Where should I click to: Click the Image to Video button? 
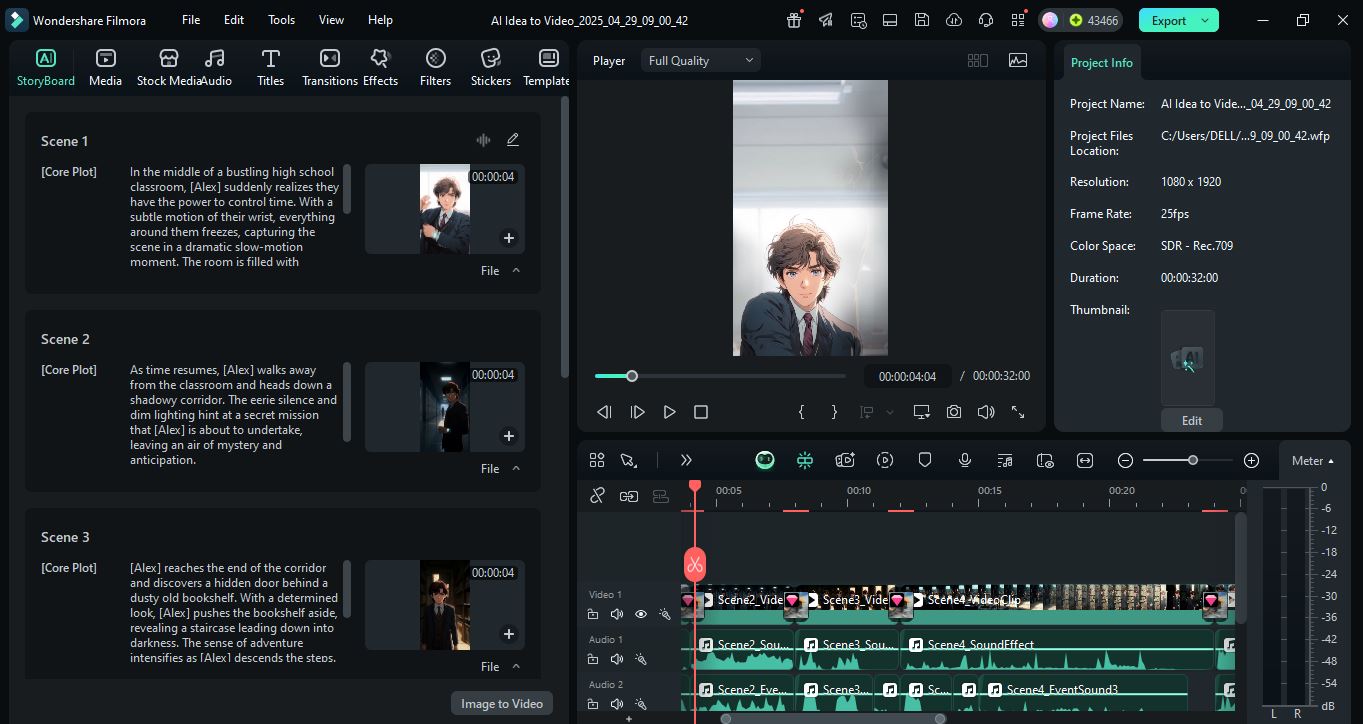502,703
